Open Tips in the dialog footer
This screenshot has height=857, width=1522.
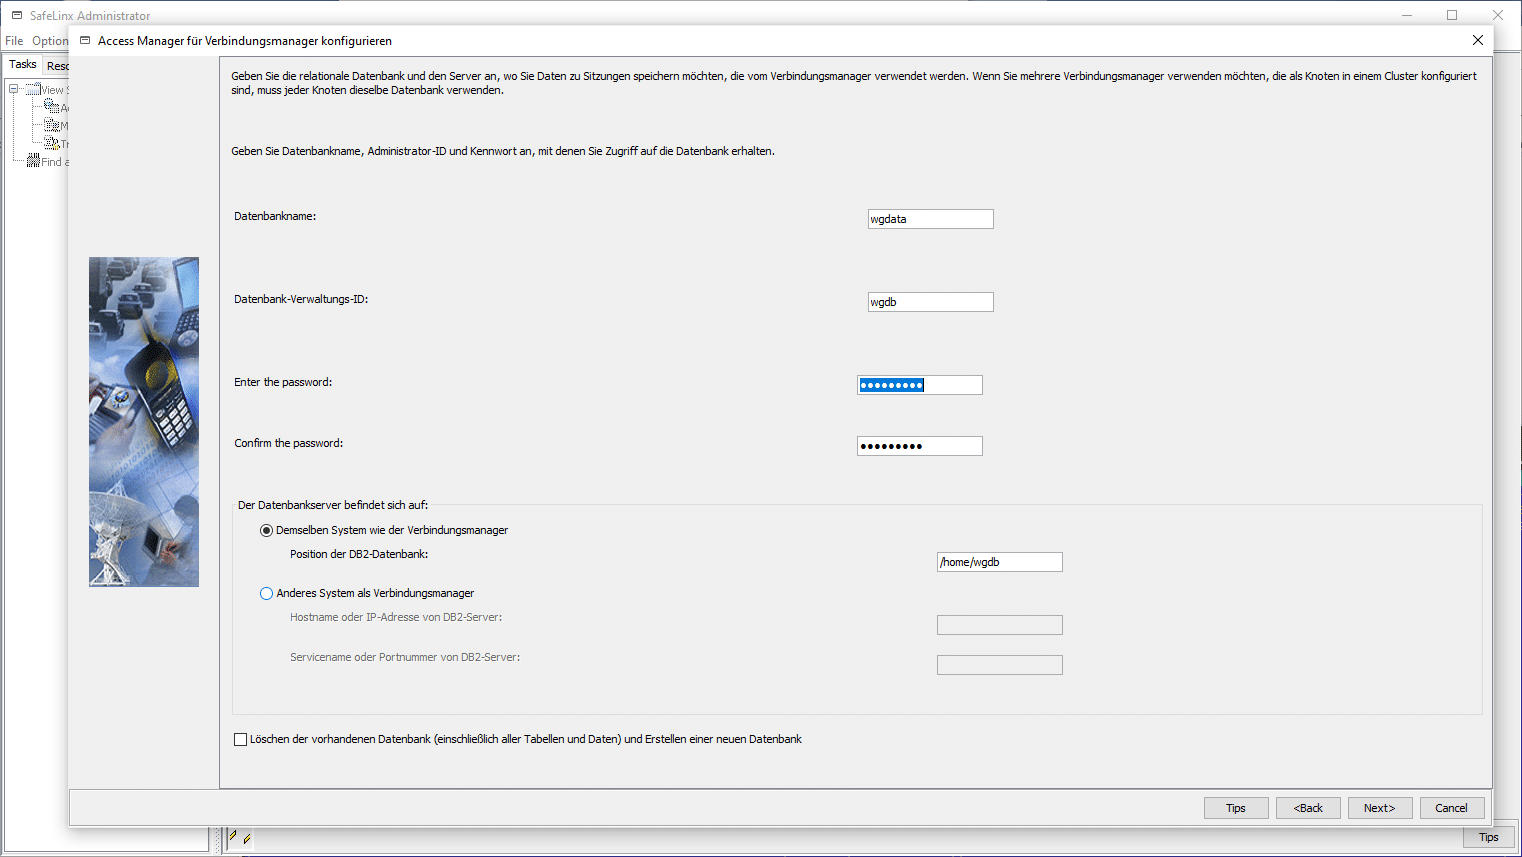1235,808
